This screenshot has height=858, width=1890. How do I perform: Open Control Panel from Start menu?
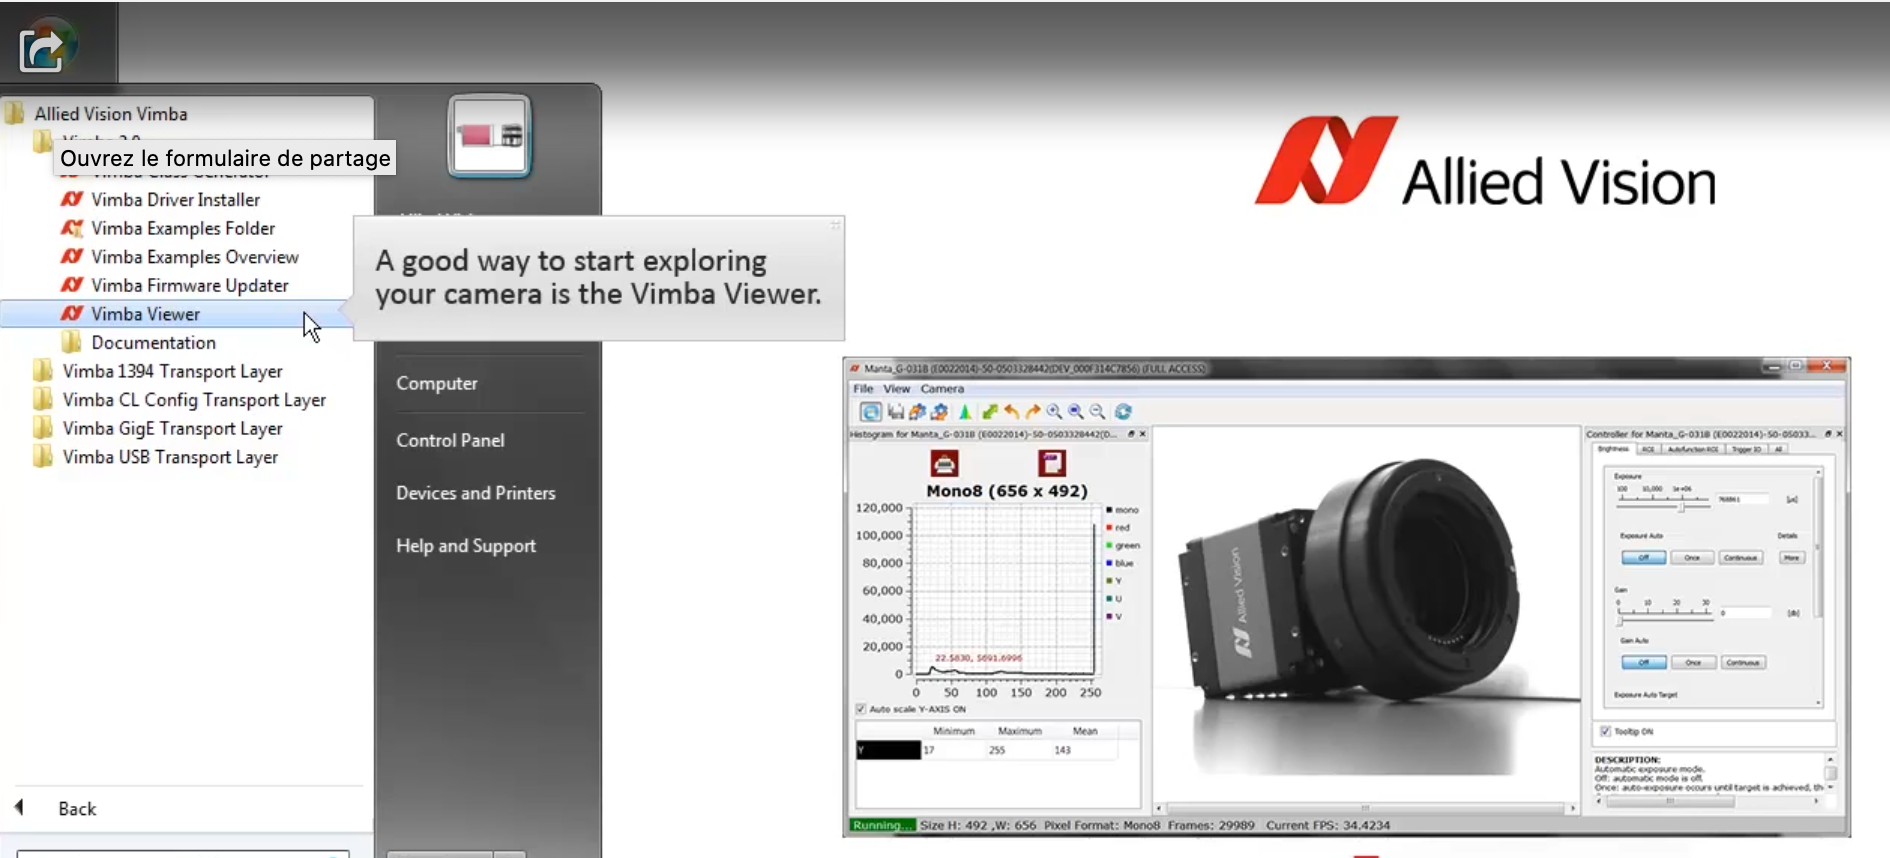tap(450, 440)
